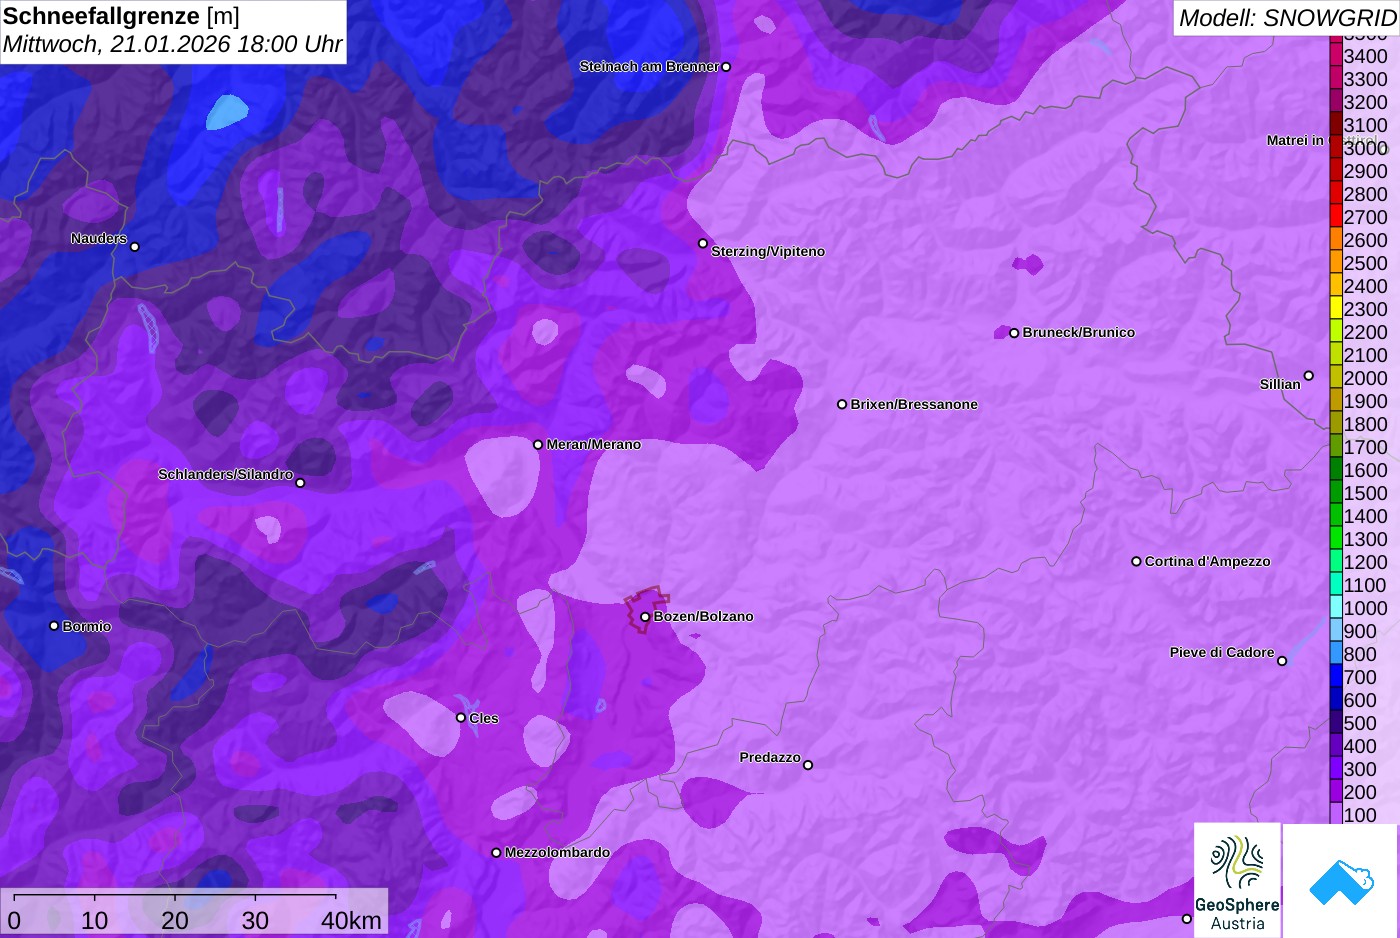Screen dimensions: 1400x938
Task: Click the legend swatch beside 500
Action: coord(1335,722)
